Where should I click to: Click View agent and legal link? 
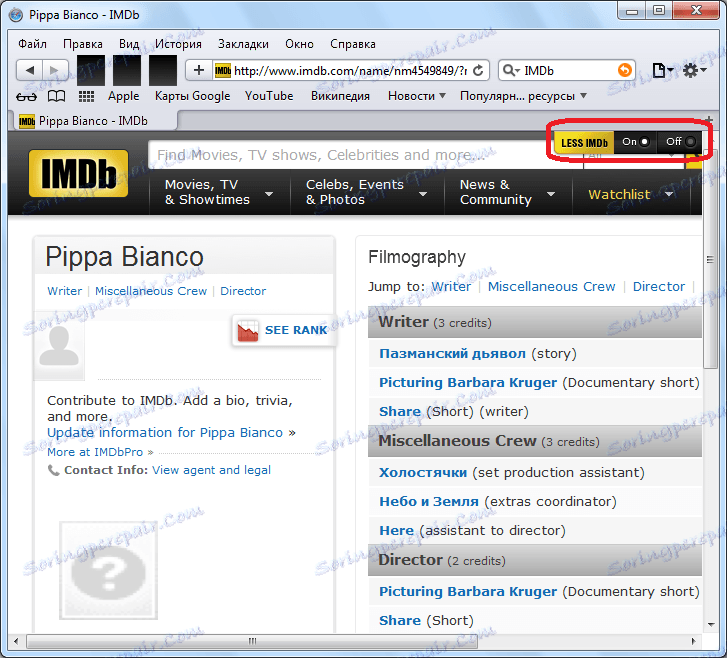click(211, 470)
